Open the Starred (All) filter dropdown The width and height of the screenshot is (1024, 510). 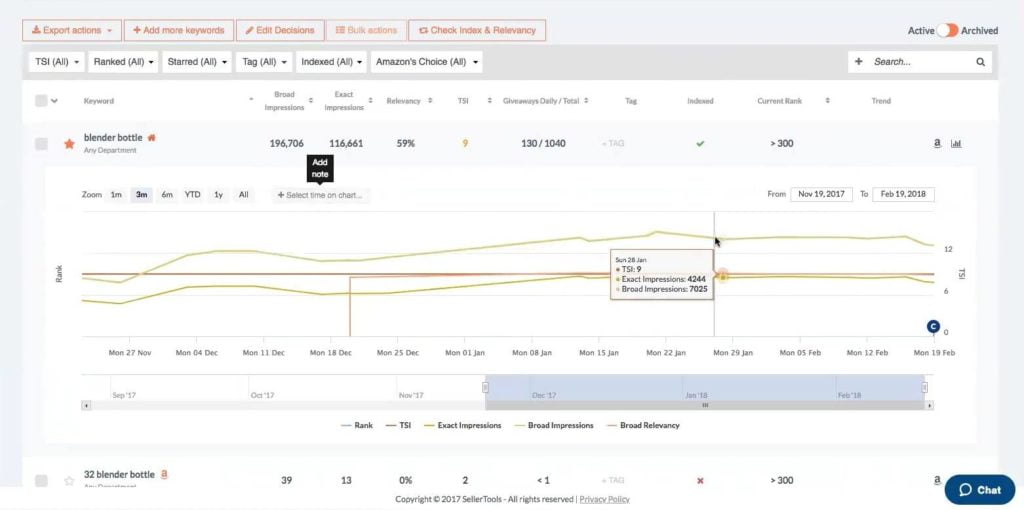(197, 62)
